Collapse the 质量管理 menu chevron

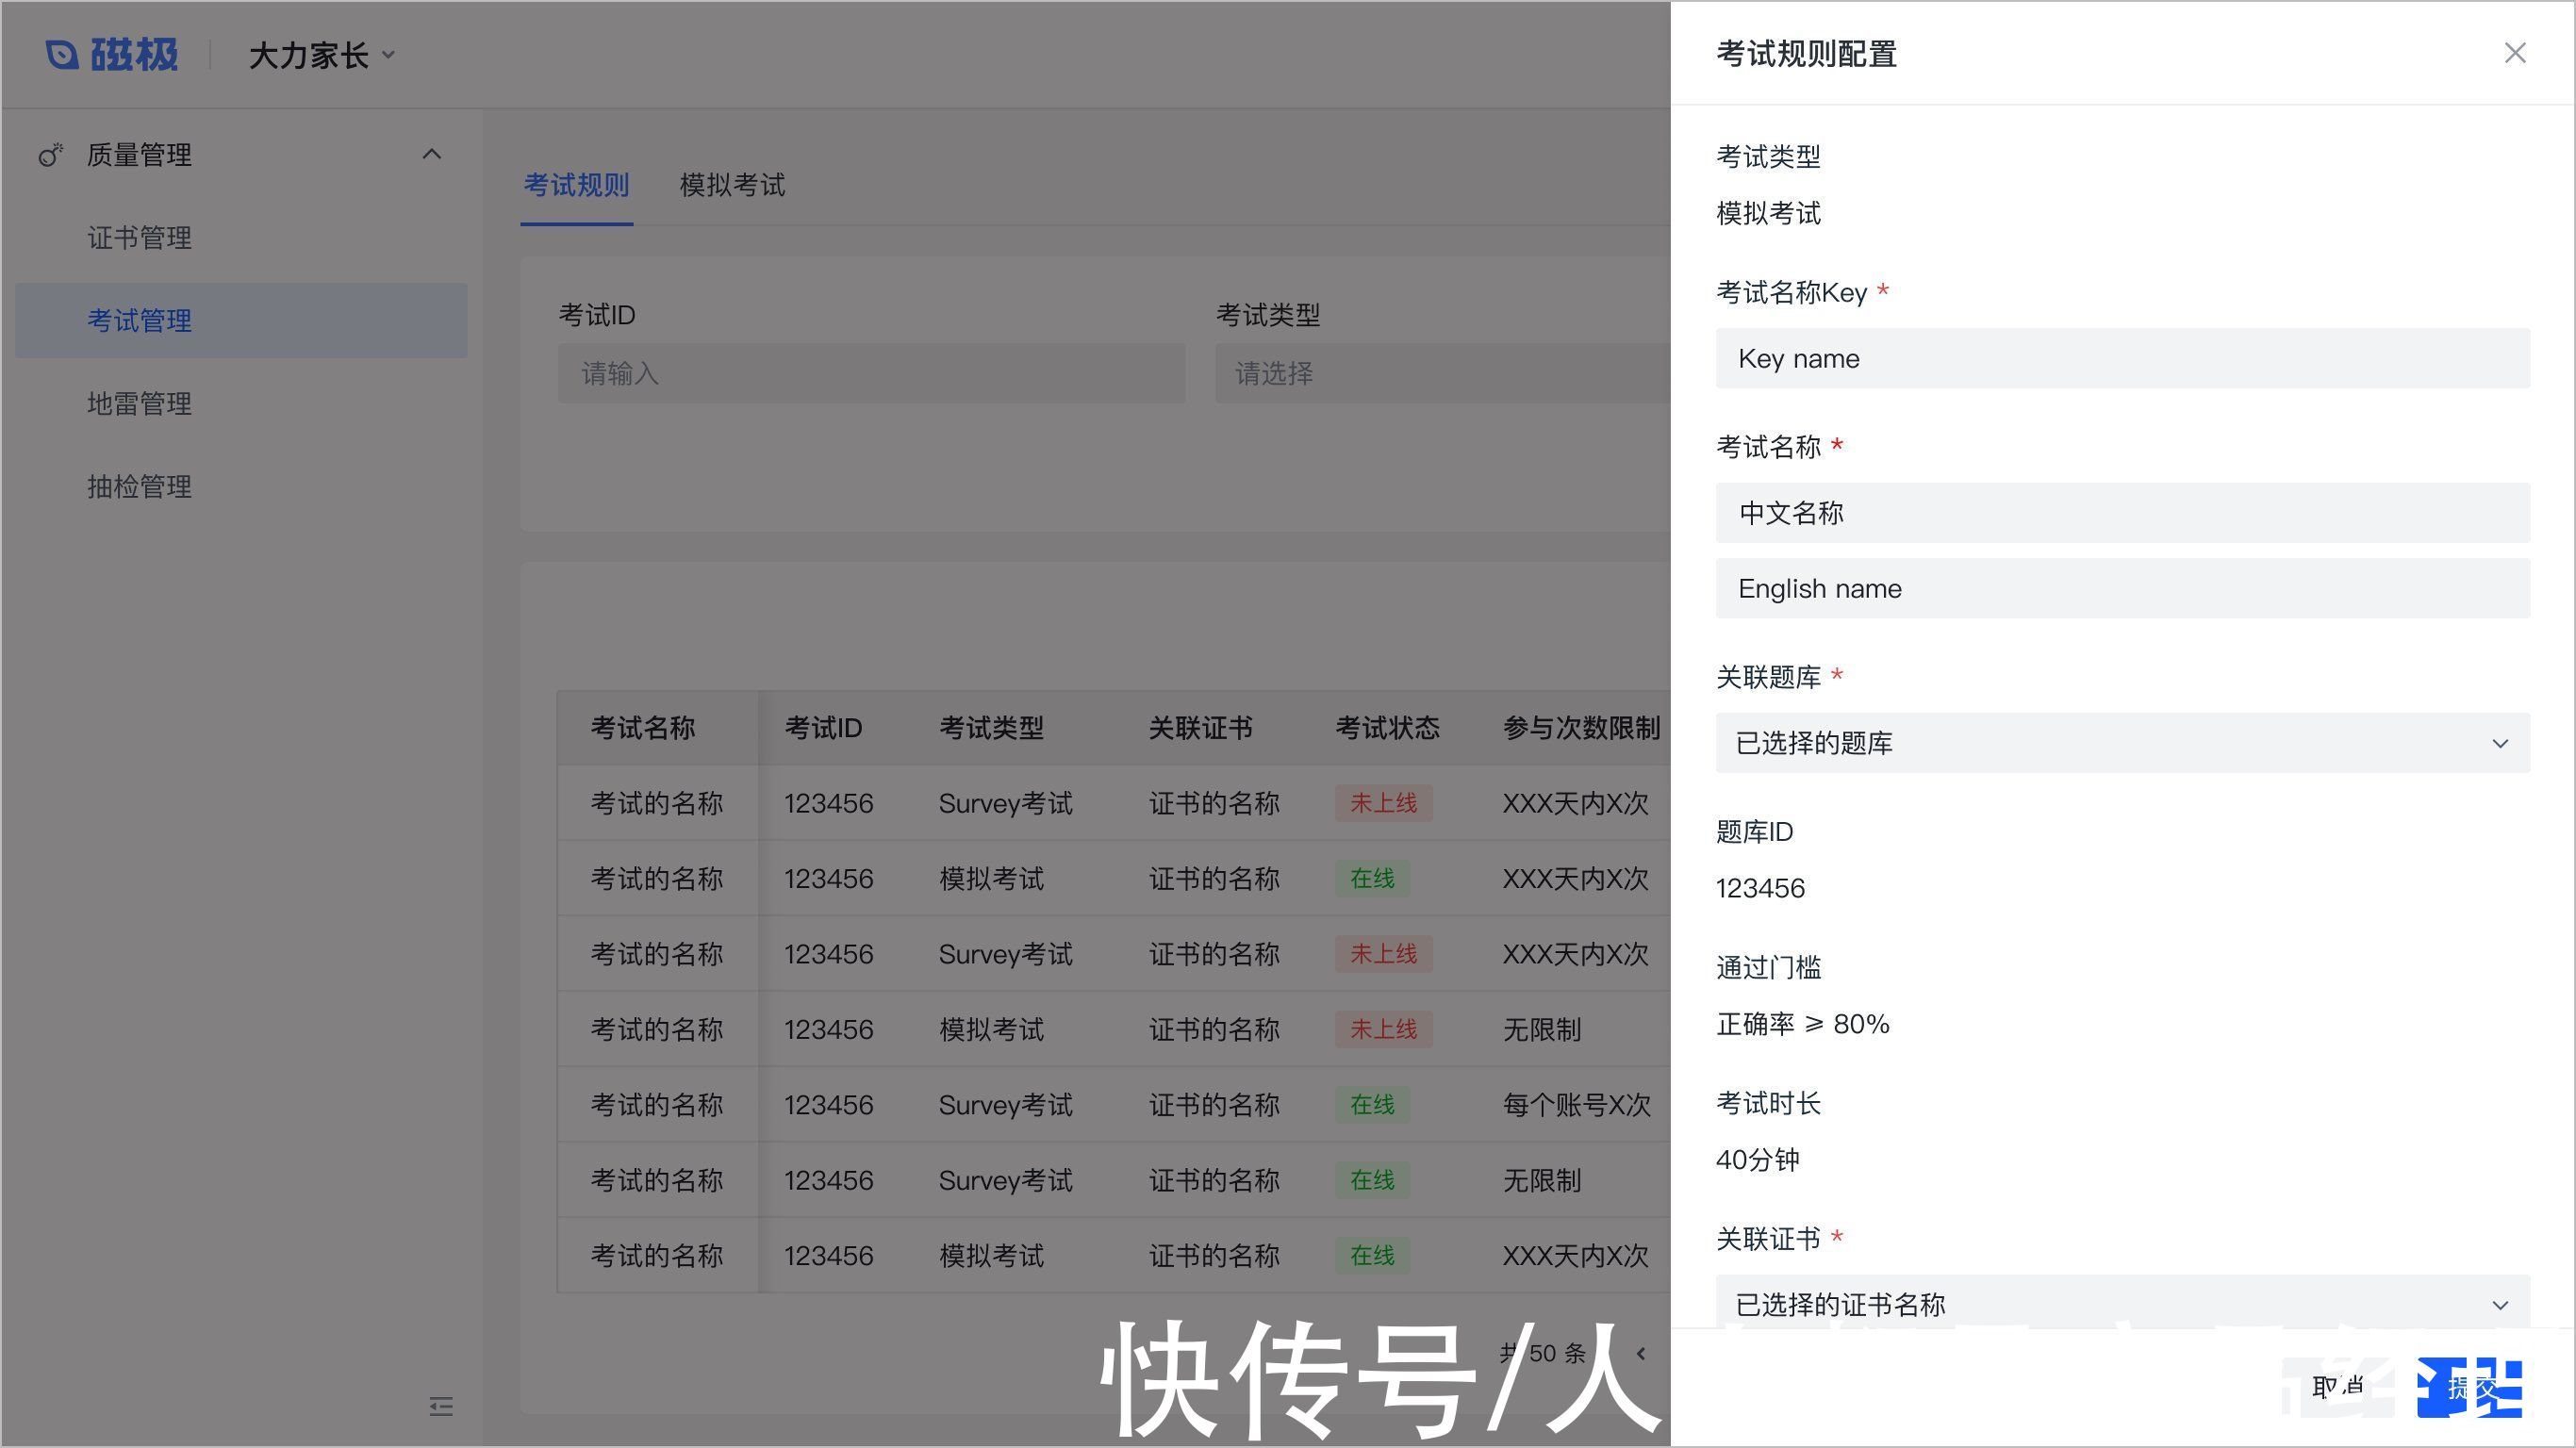coord(431,154)
